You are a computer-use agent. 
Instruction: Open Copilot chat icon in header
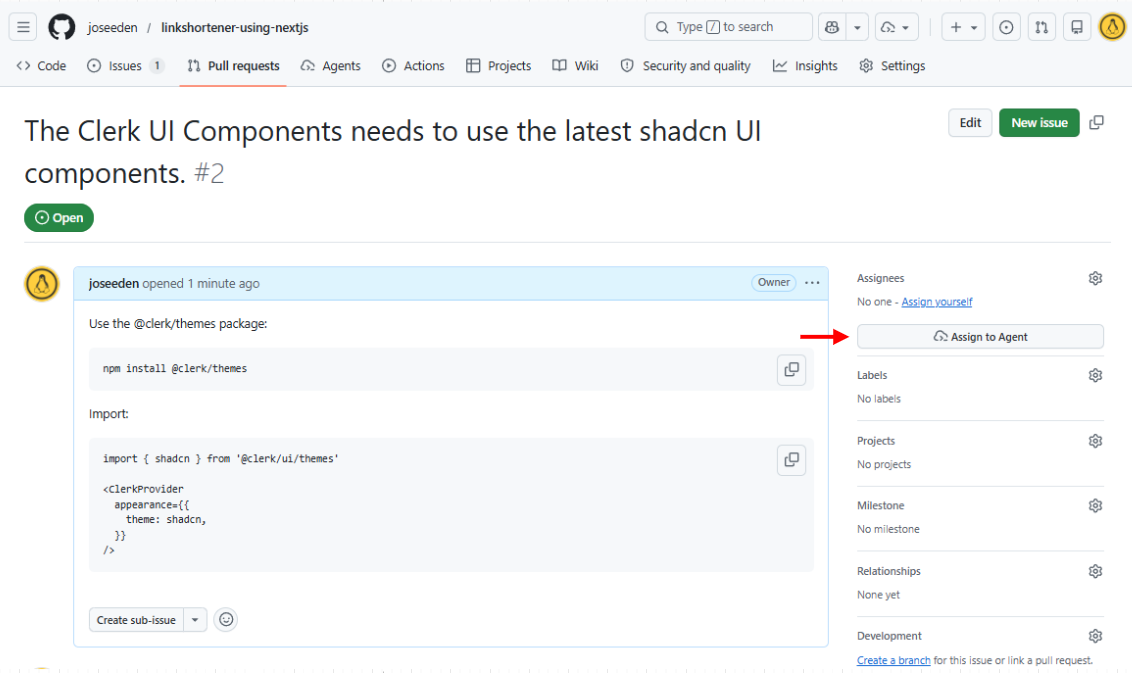point(832,27)
